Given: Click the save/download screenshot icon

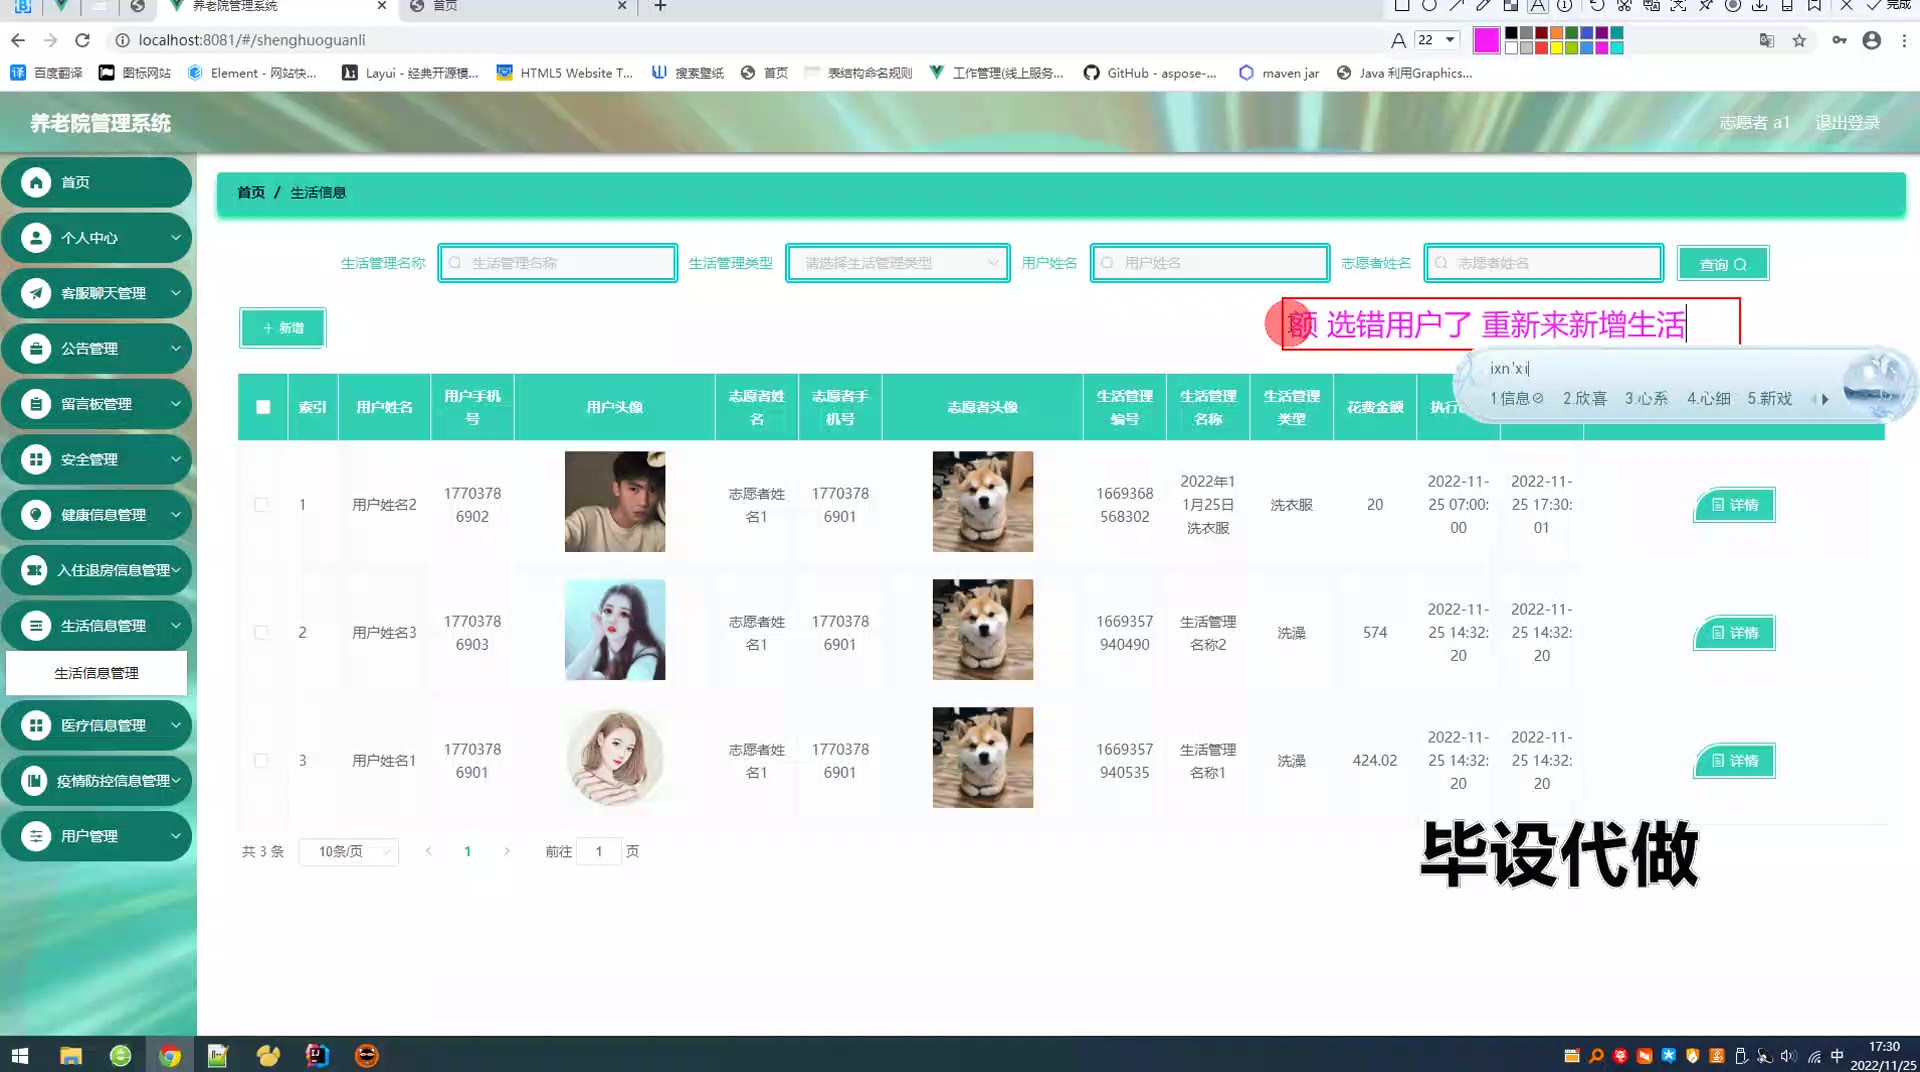Looking at the screenshot, I should pyautogui.click(x=1760, y=5).
